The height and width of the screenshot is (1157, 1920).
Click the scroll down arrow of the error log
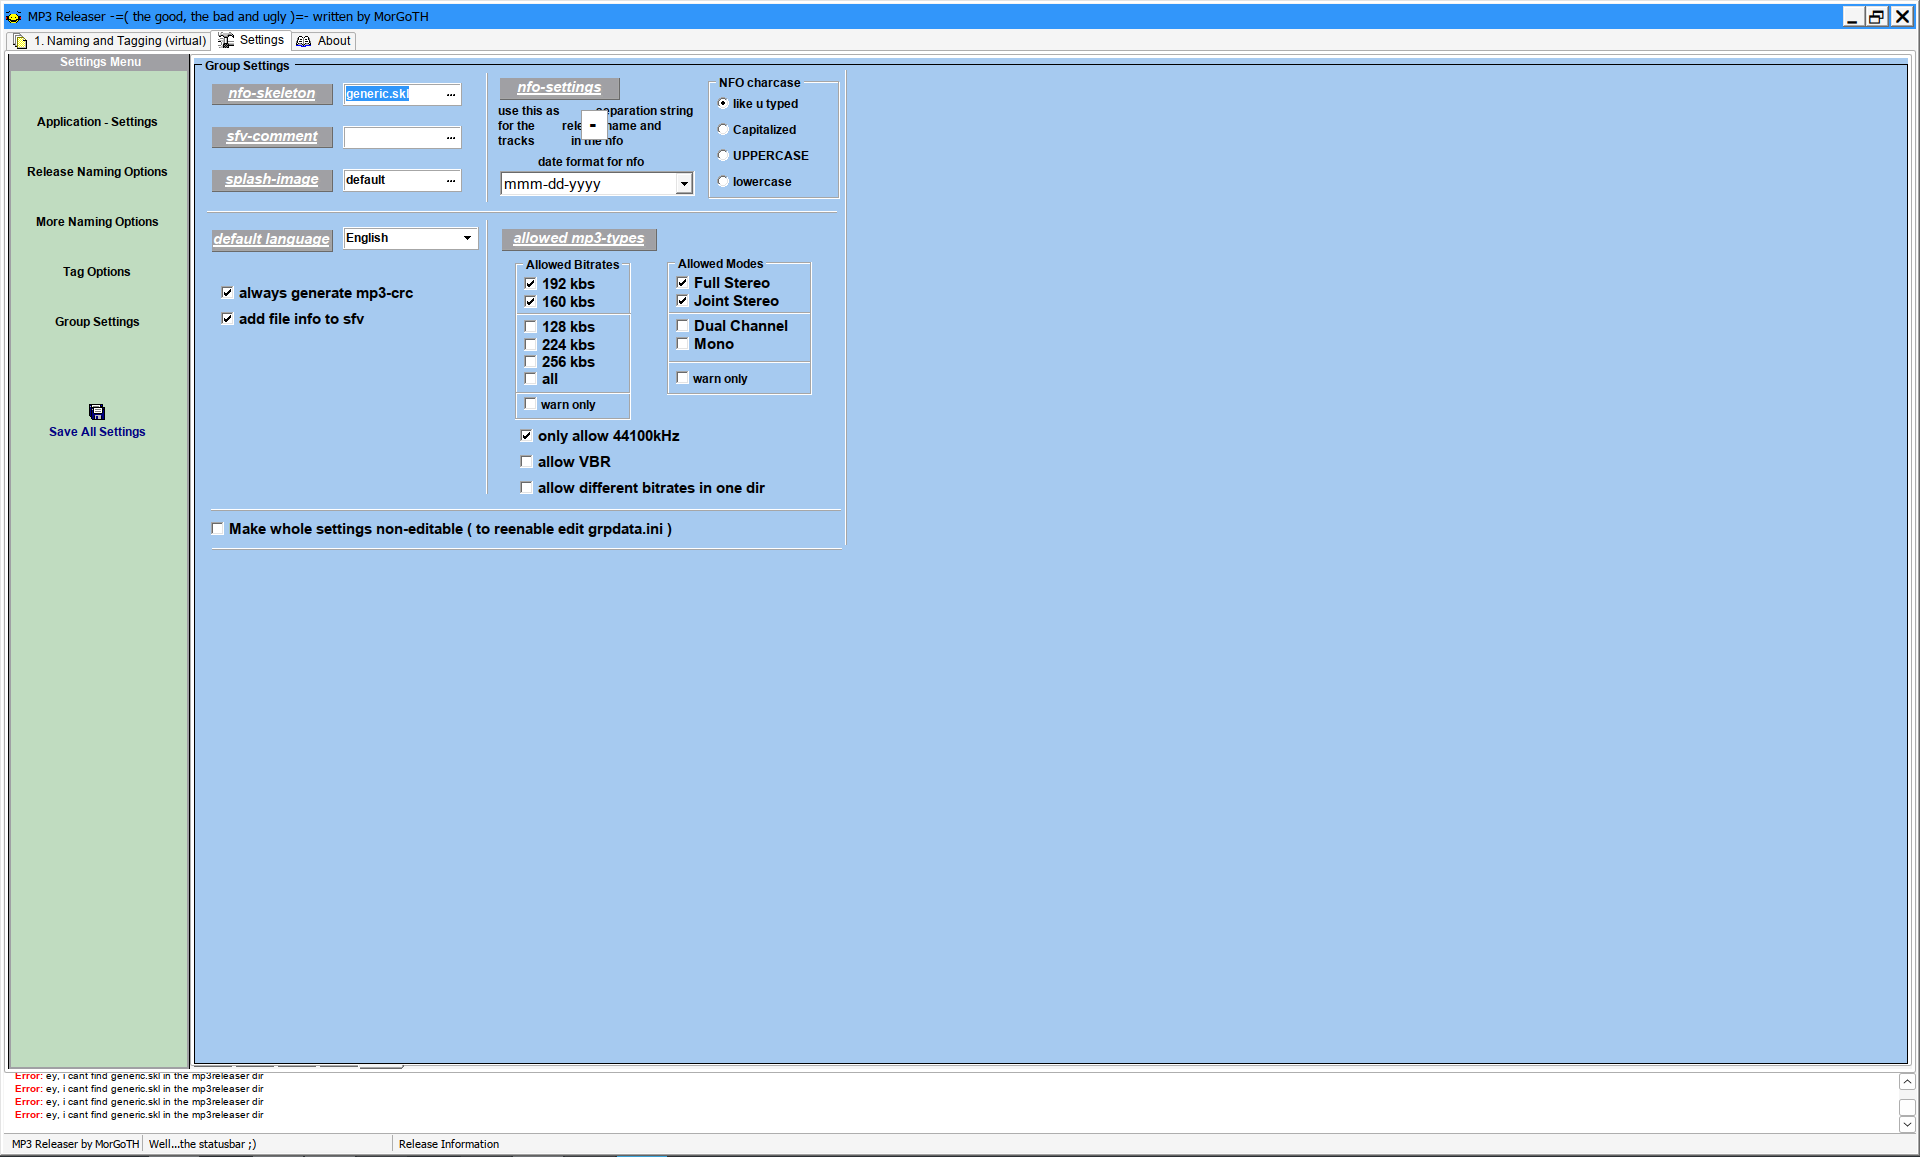(1907, 1124)
